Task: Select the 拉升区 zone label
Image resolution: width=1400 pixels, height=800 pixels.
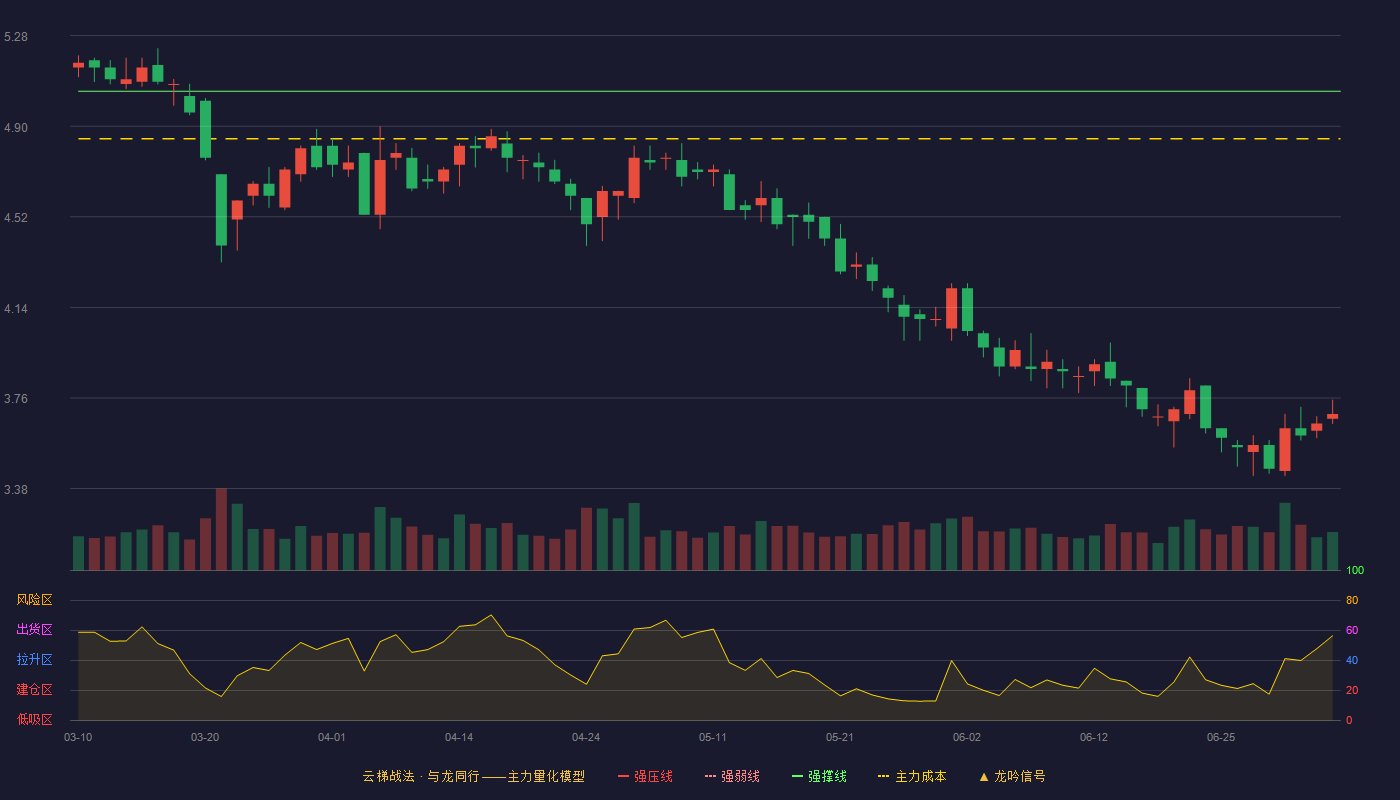Action: click(x=35, y=660)
